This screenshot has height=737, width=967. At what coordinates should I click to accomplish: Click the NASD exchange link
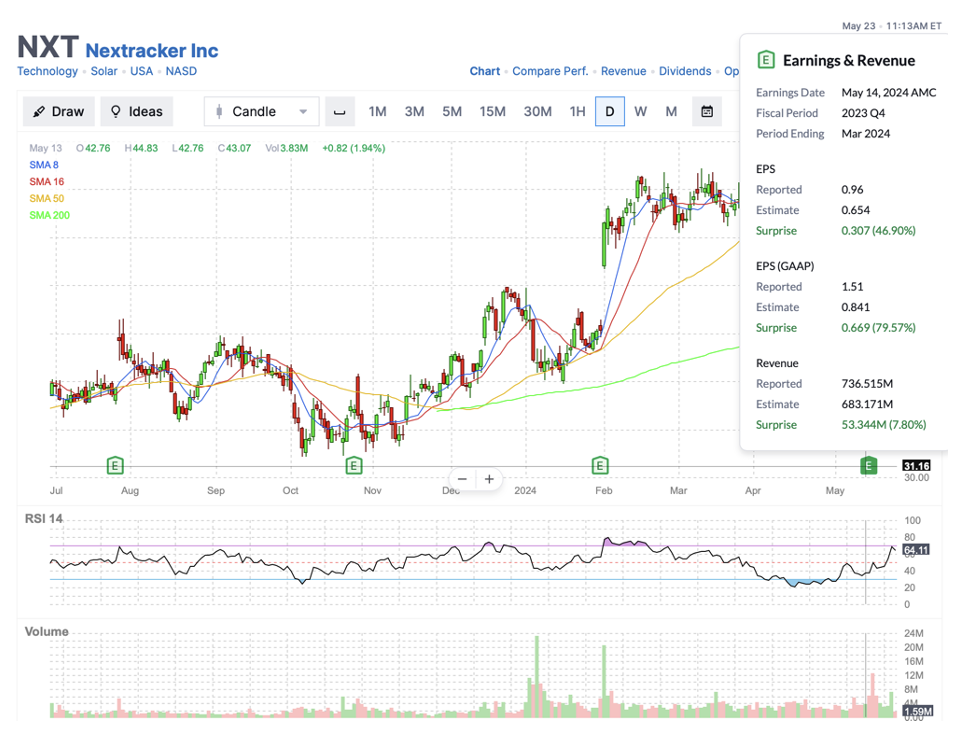pos(181,71)
